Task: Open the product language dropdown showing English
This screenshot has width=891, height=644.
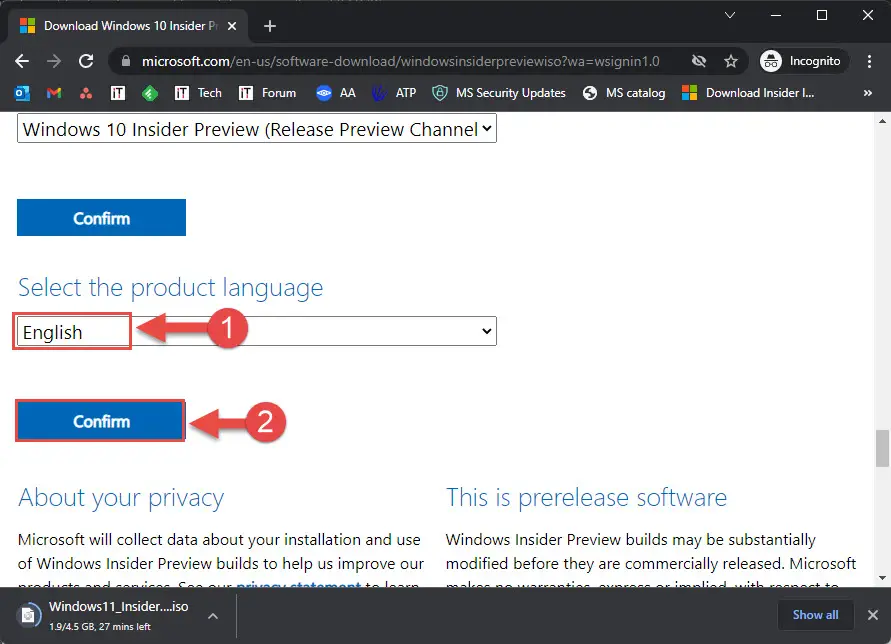Action: point(257,331)
